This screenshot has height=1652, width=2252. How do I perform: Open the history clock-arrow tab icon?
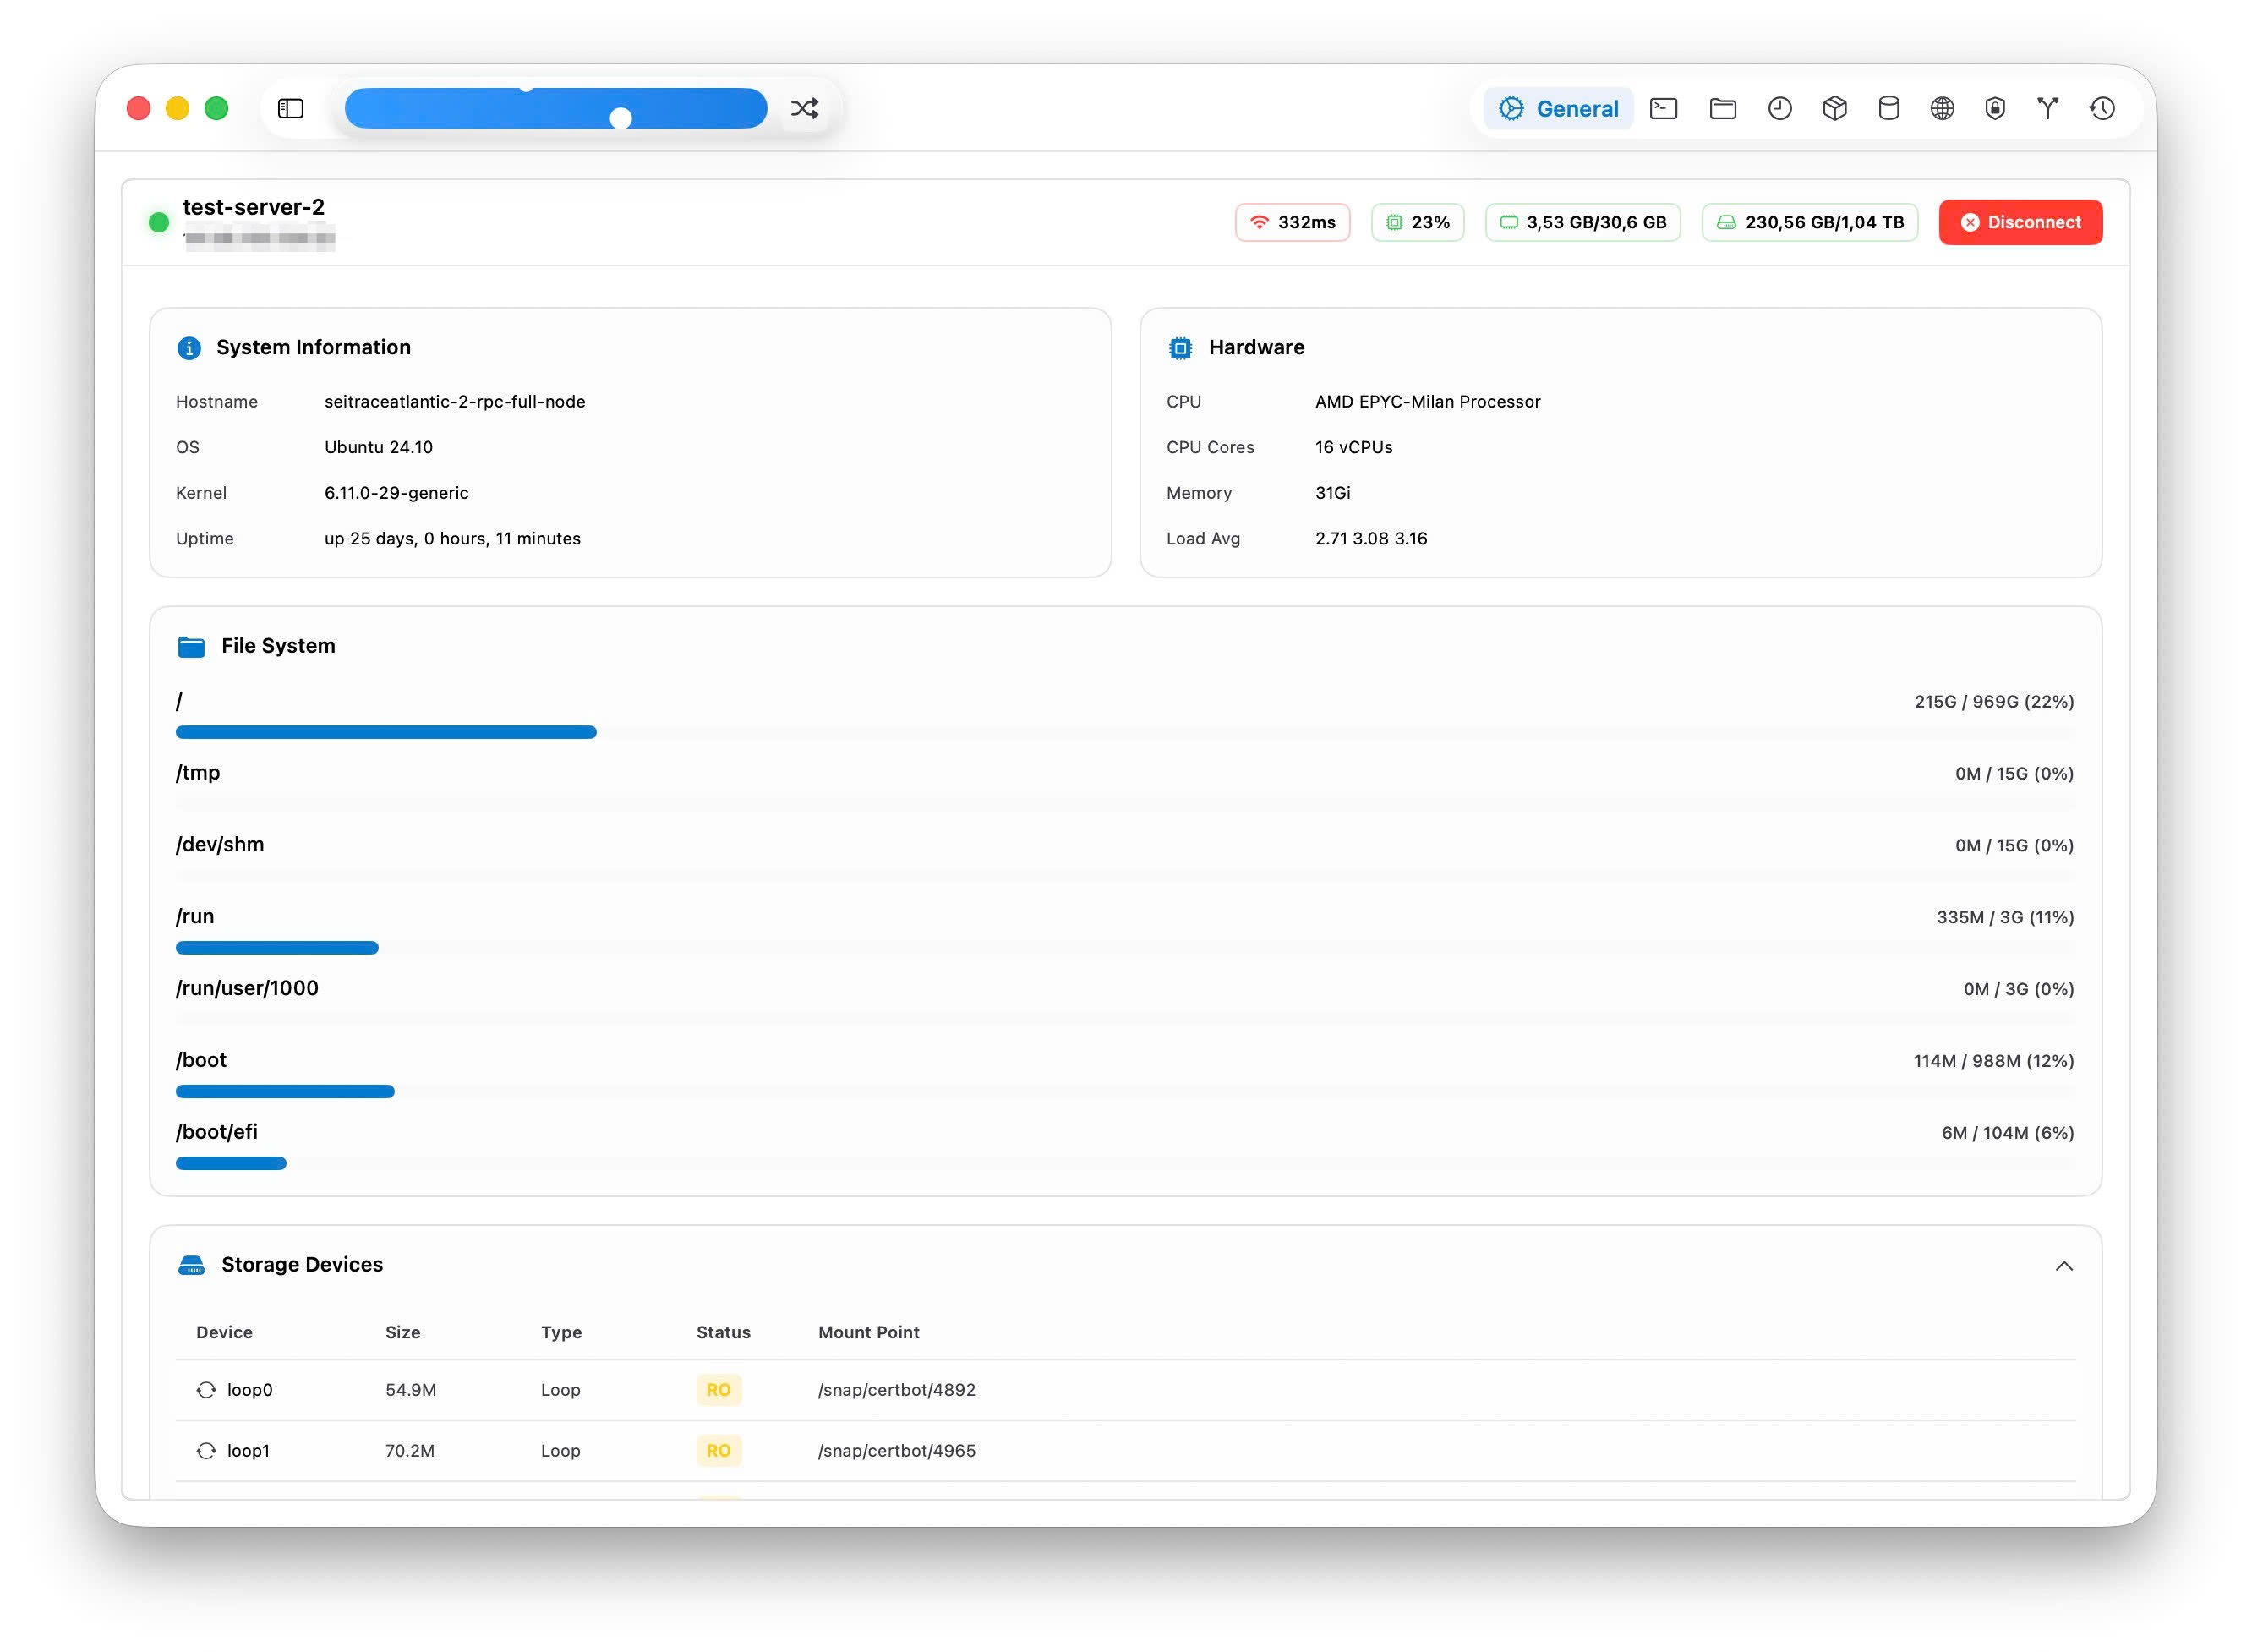[2102, 108]
